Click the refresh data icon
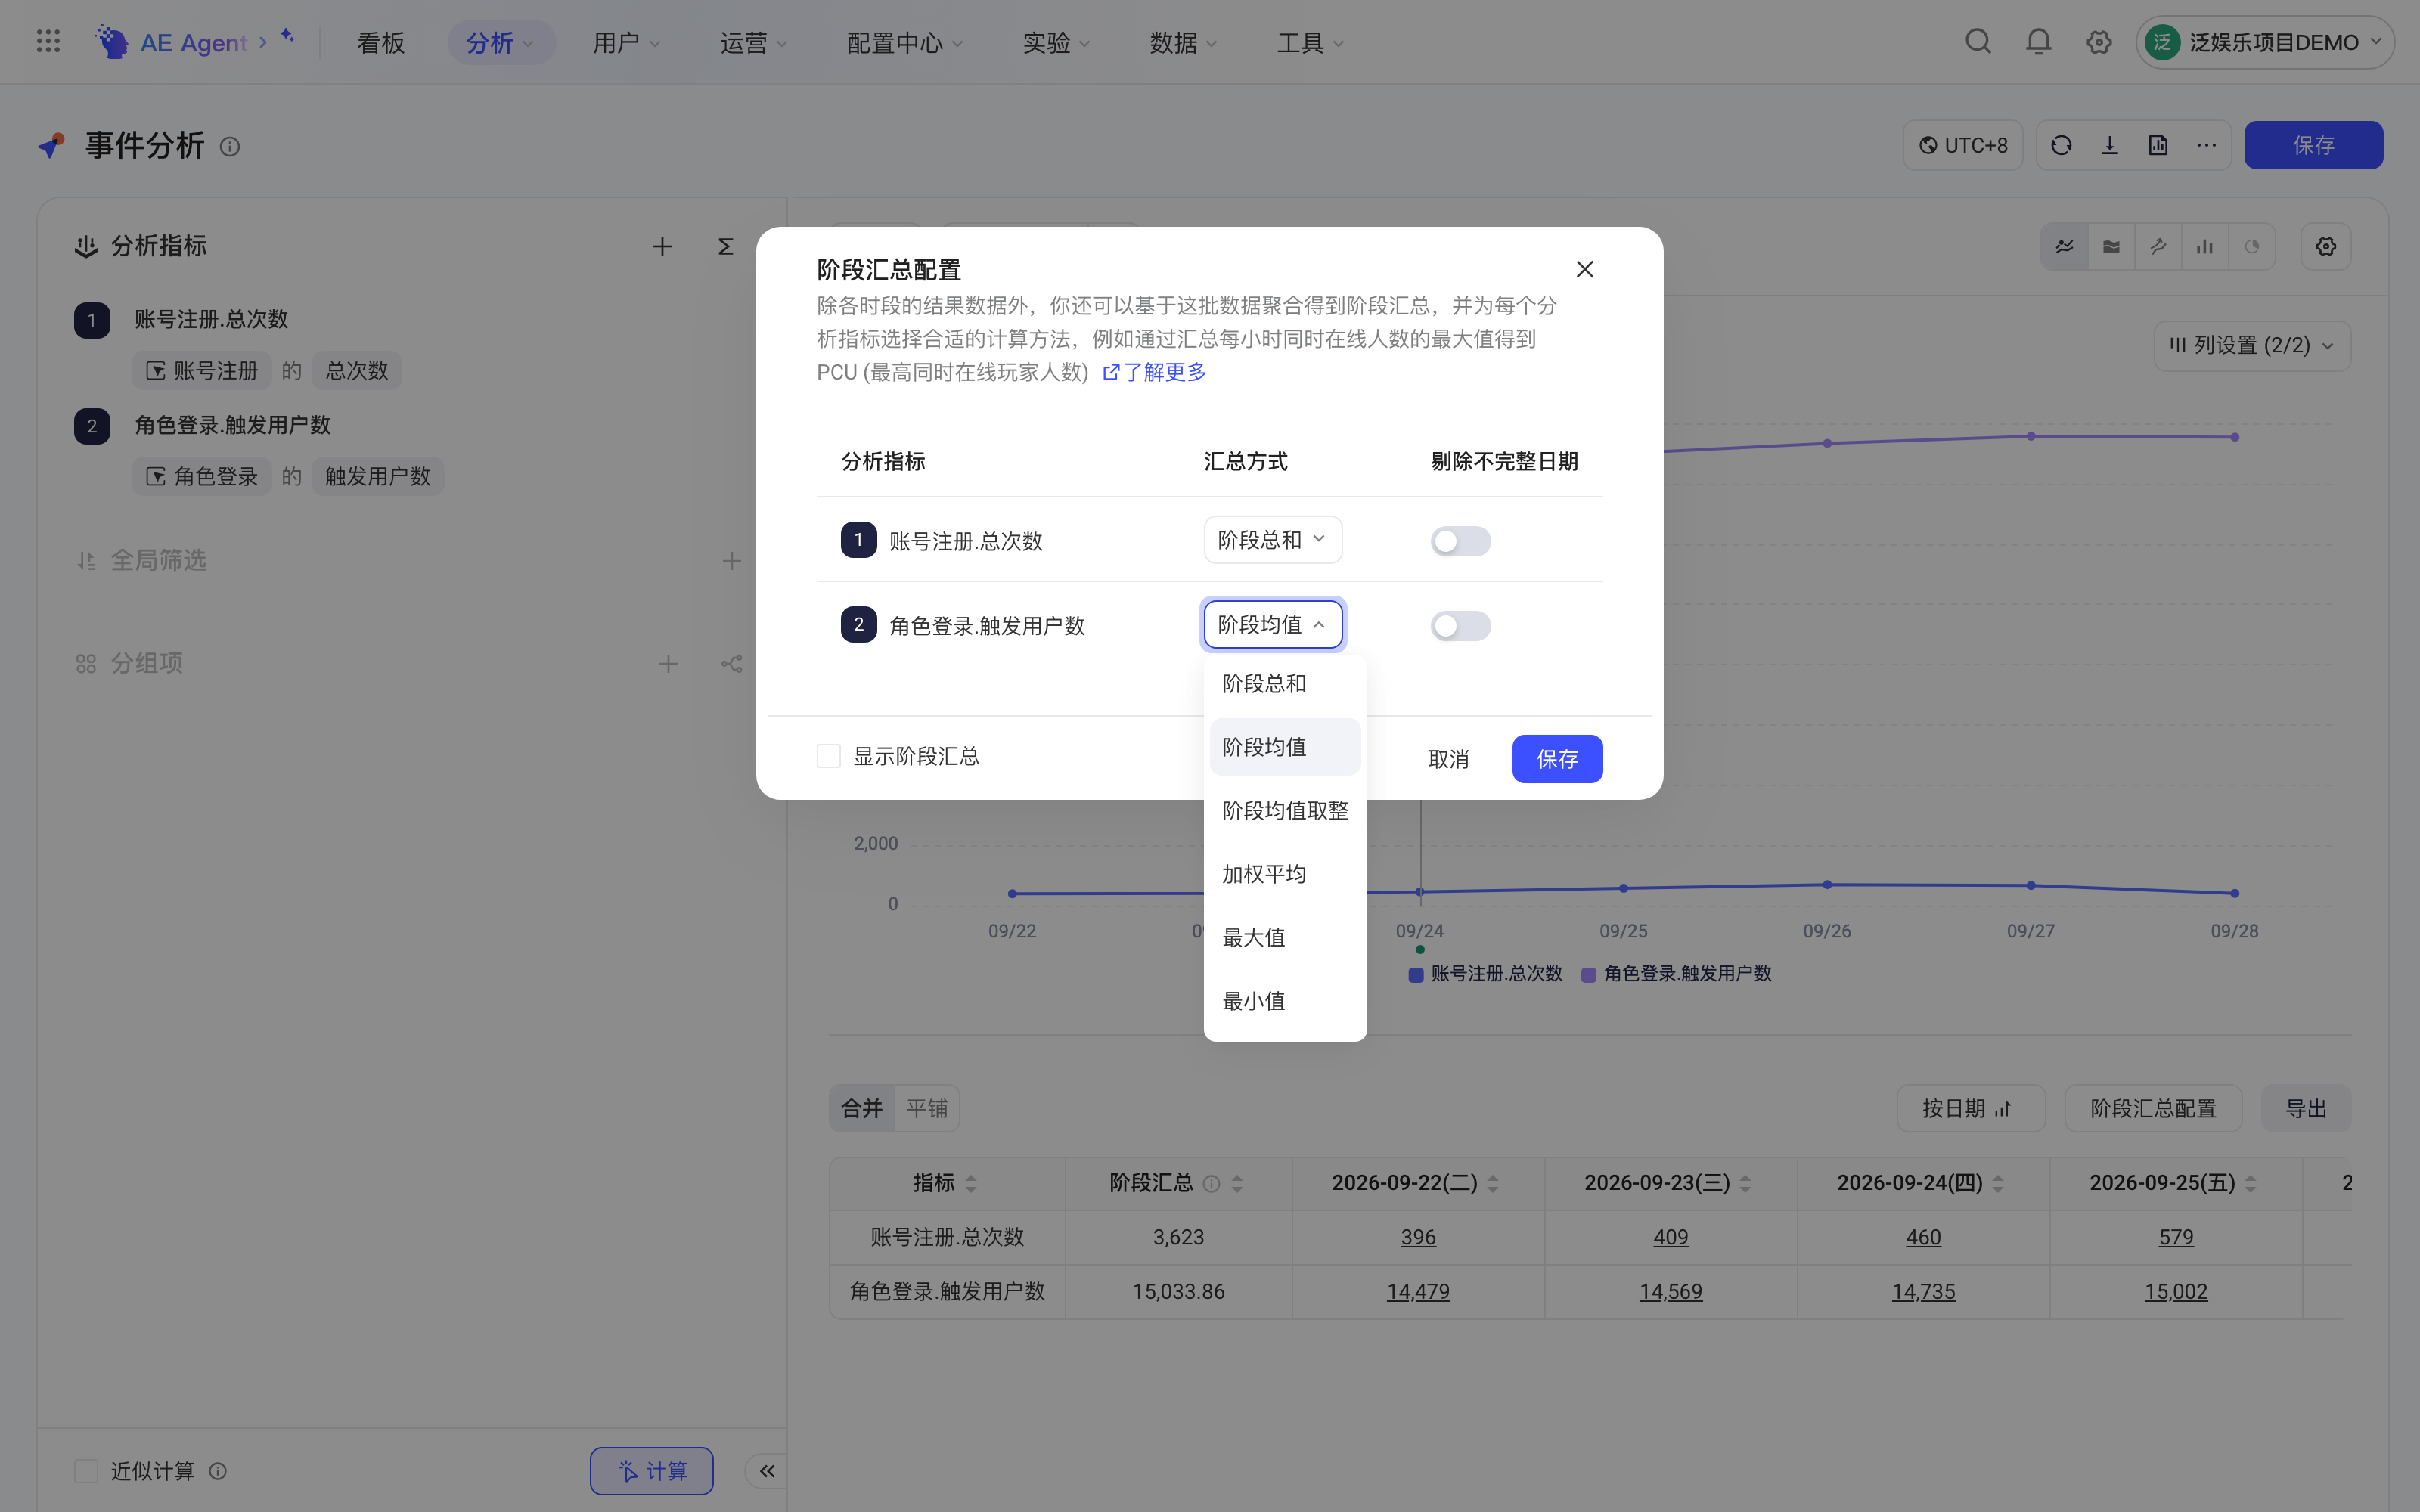Image resolution: width=2420 pixels, height=1512 pixels. click(2061, 146)
